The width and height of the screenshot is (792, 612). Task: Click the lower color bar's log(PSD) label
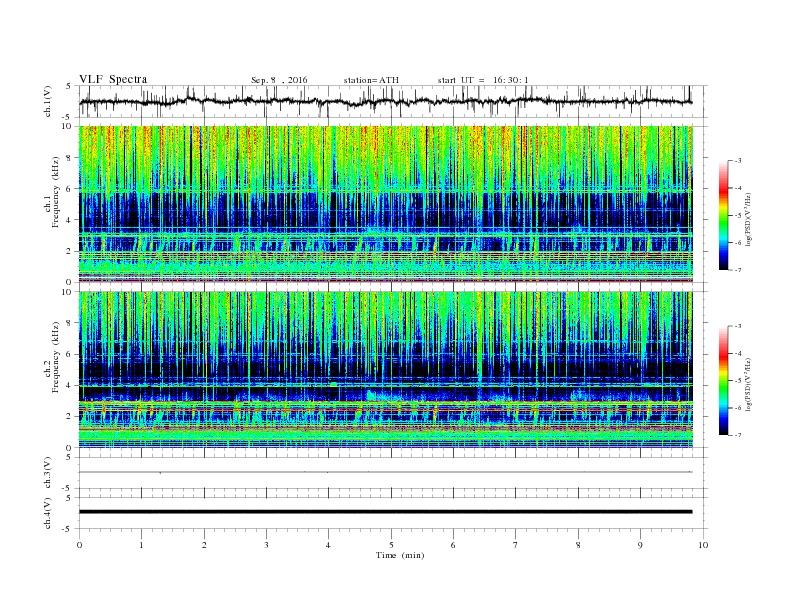pyautogui.click(x=747, y=385)
